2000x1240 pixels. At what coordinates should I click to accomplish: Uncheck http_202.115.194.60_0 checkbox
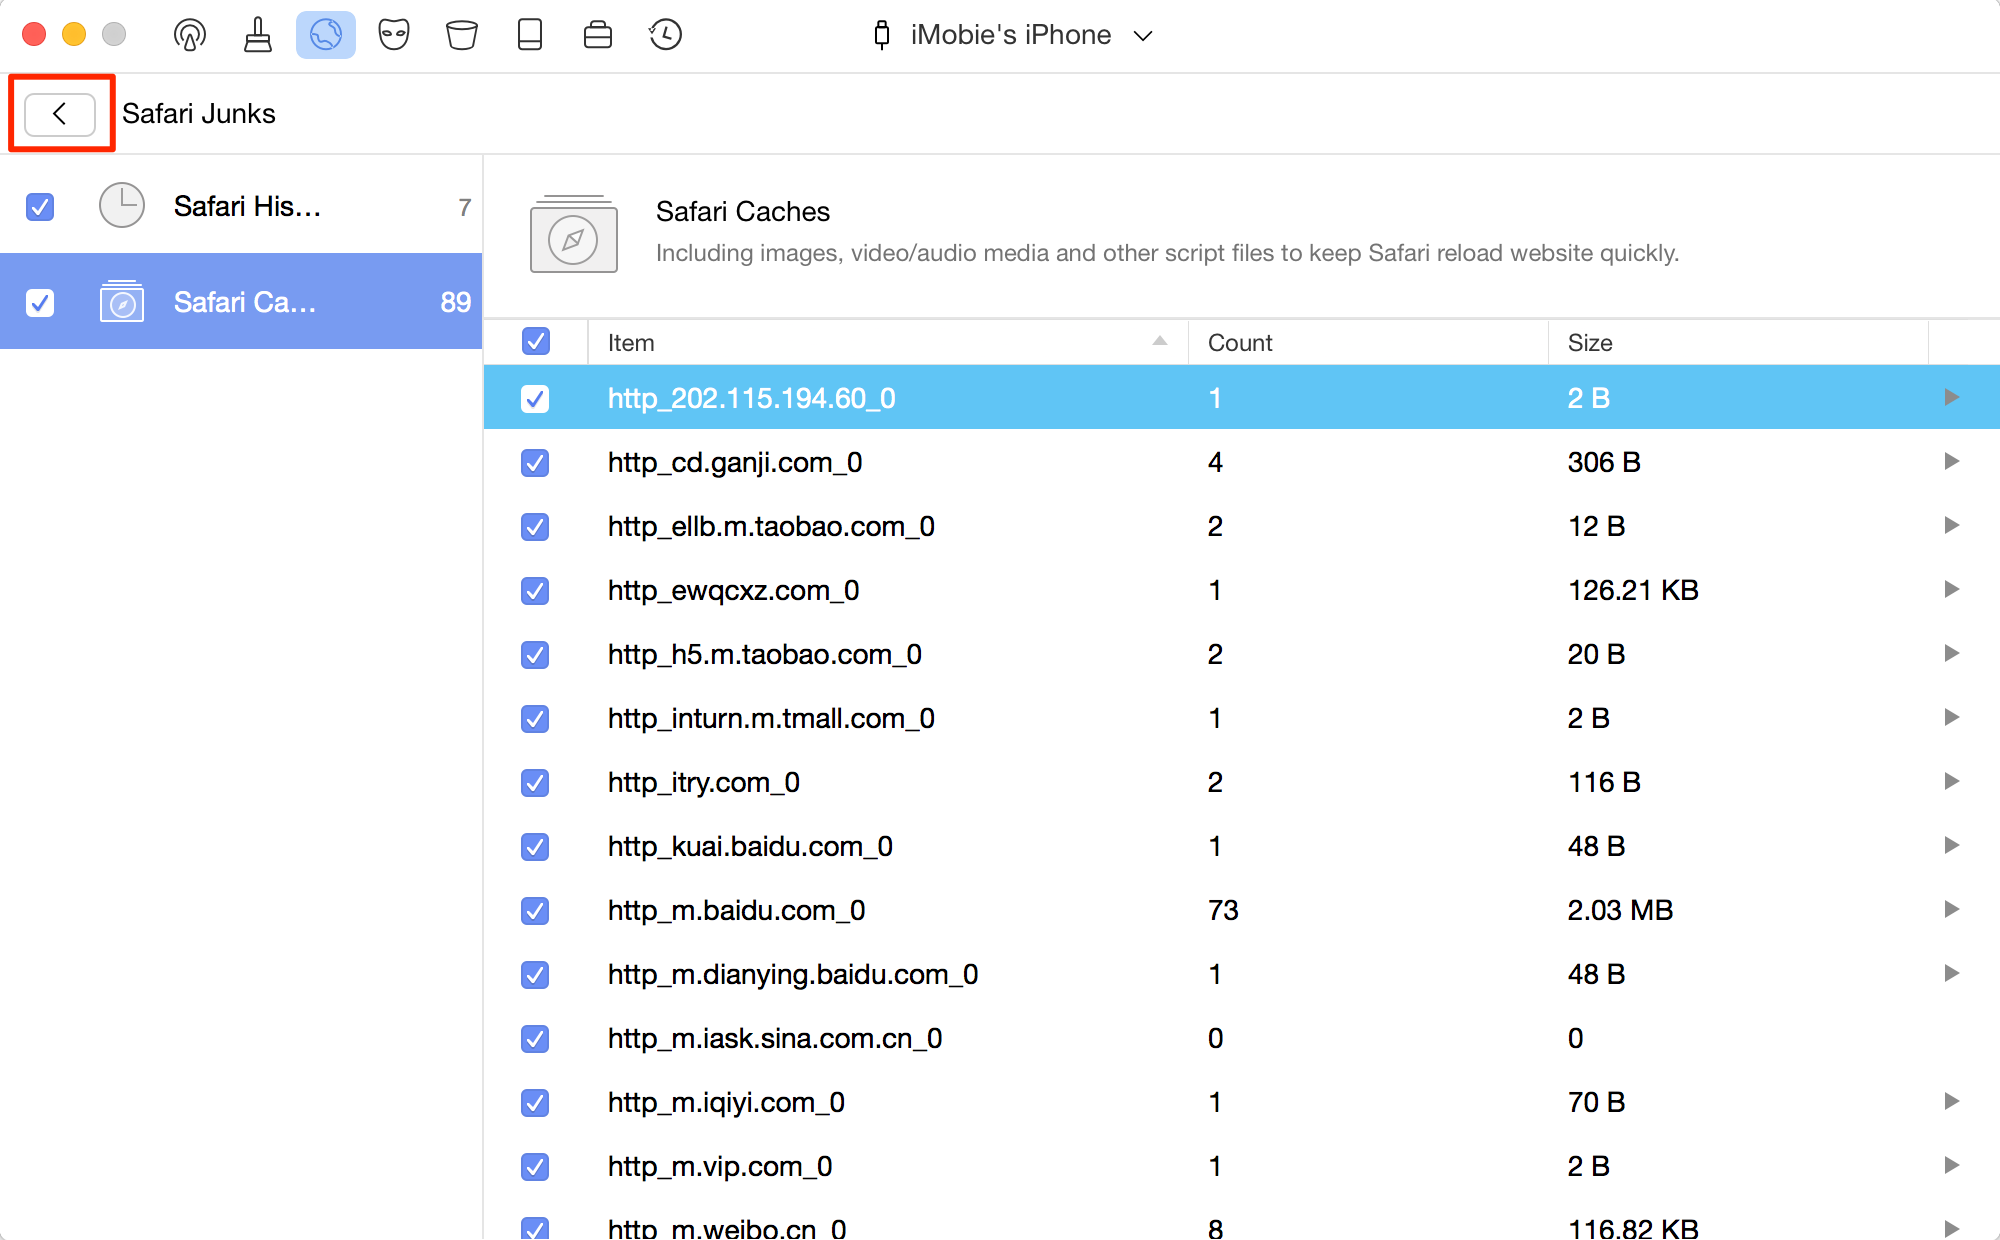(x=535, y=399)
